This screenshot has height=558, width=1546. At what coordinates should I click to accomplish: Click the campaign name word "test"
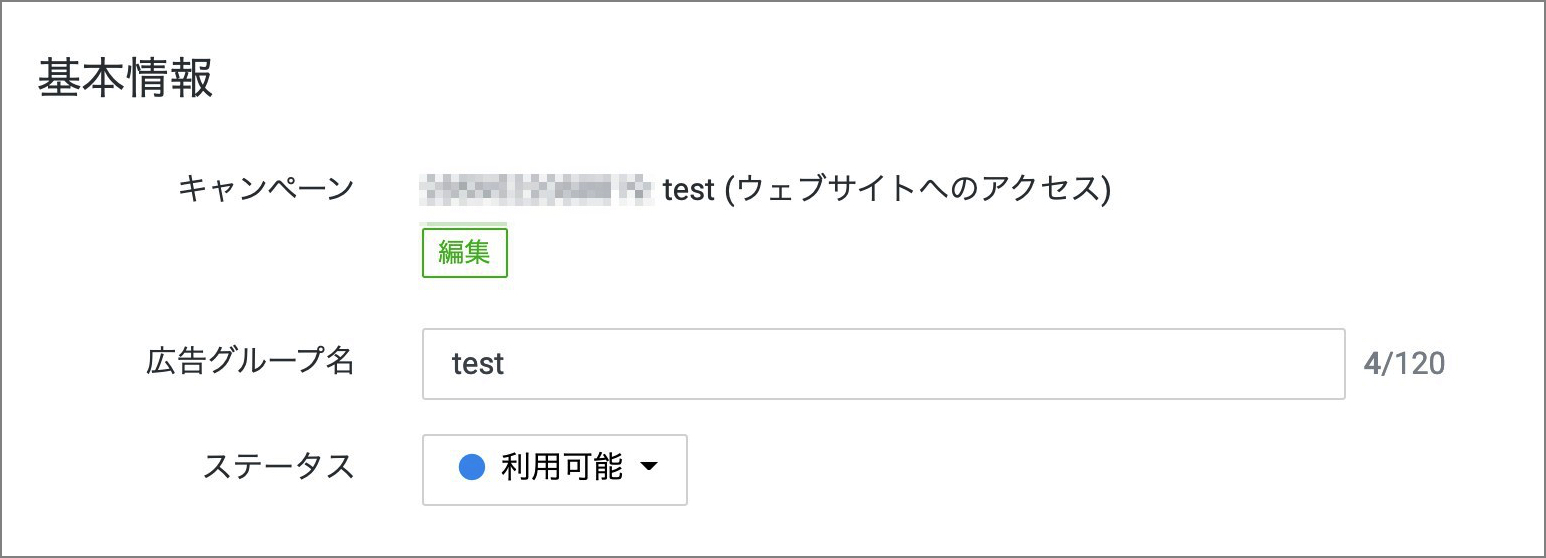click(x=688, y=189)
